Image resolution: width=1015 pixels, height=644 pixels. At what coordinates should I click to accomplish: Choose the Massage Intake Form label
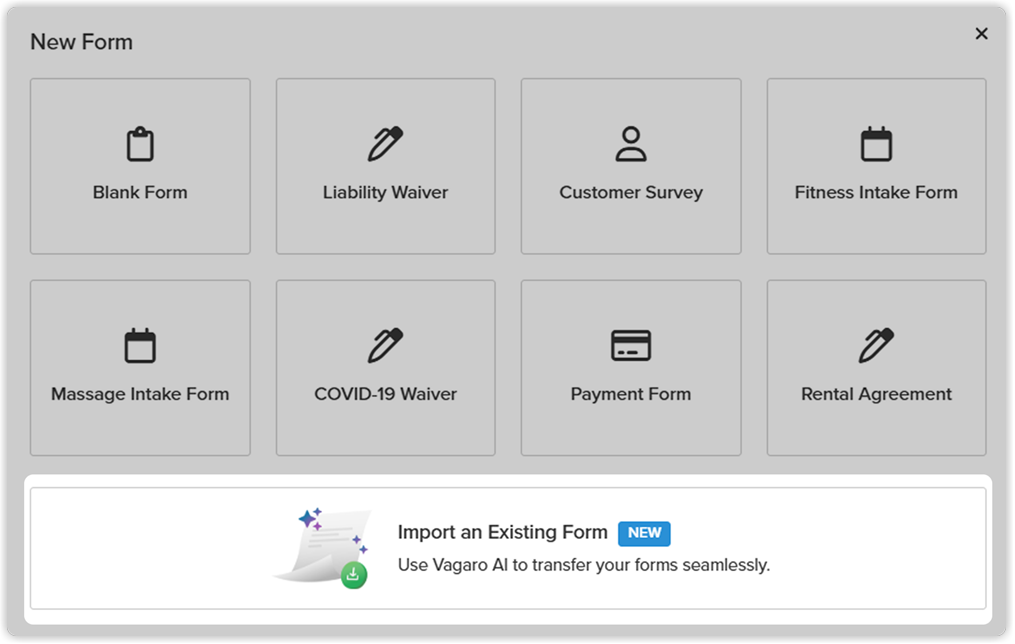point(140,394)
